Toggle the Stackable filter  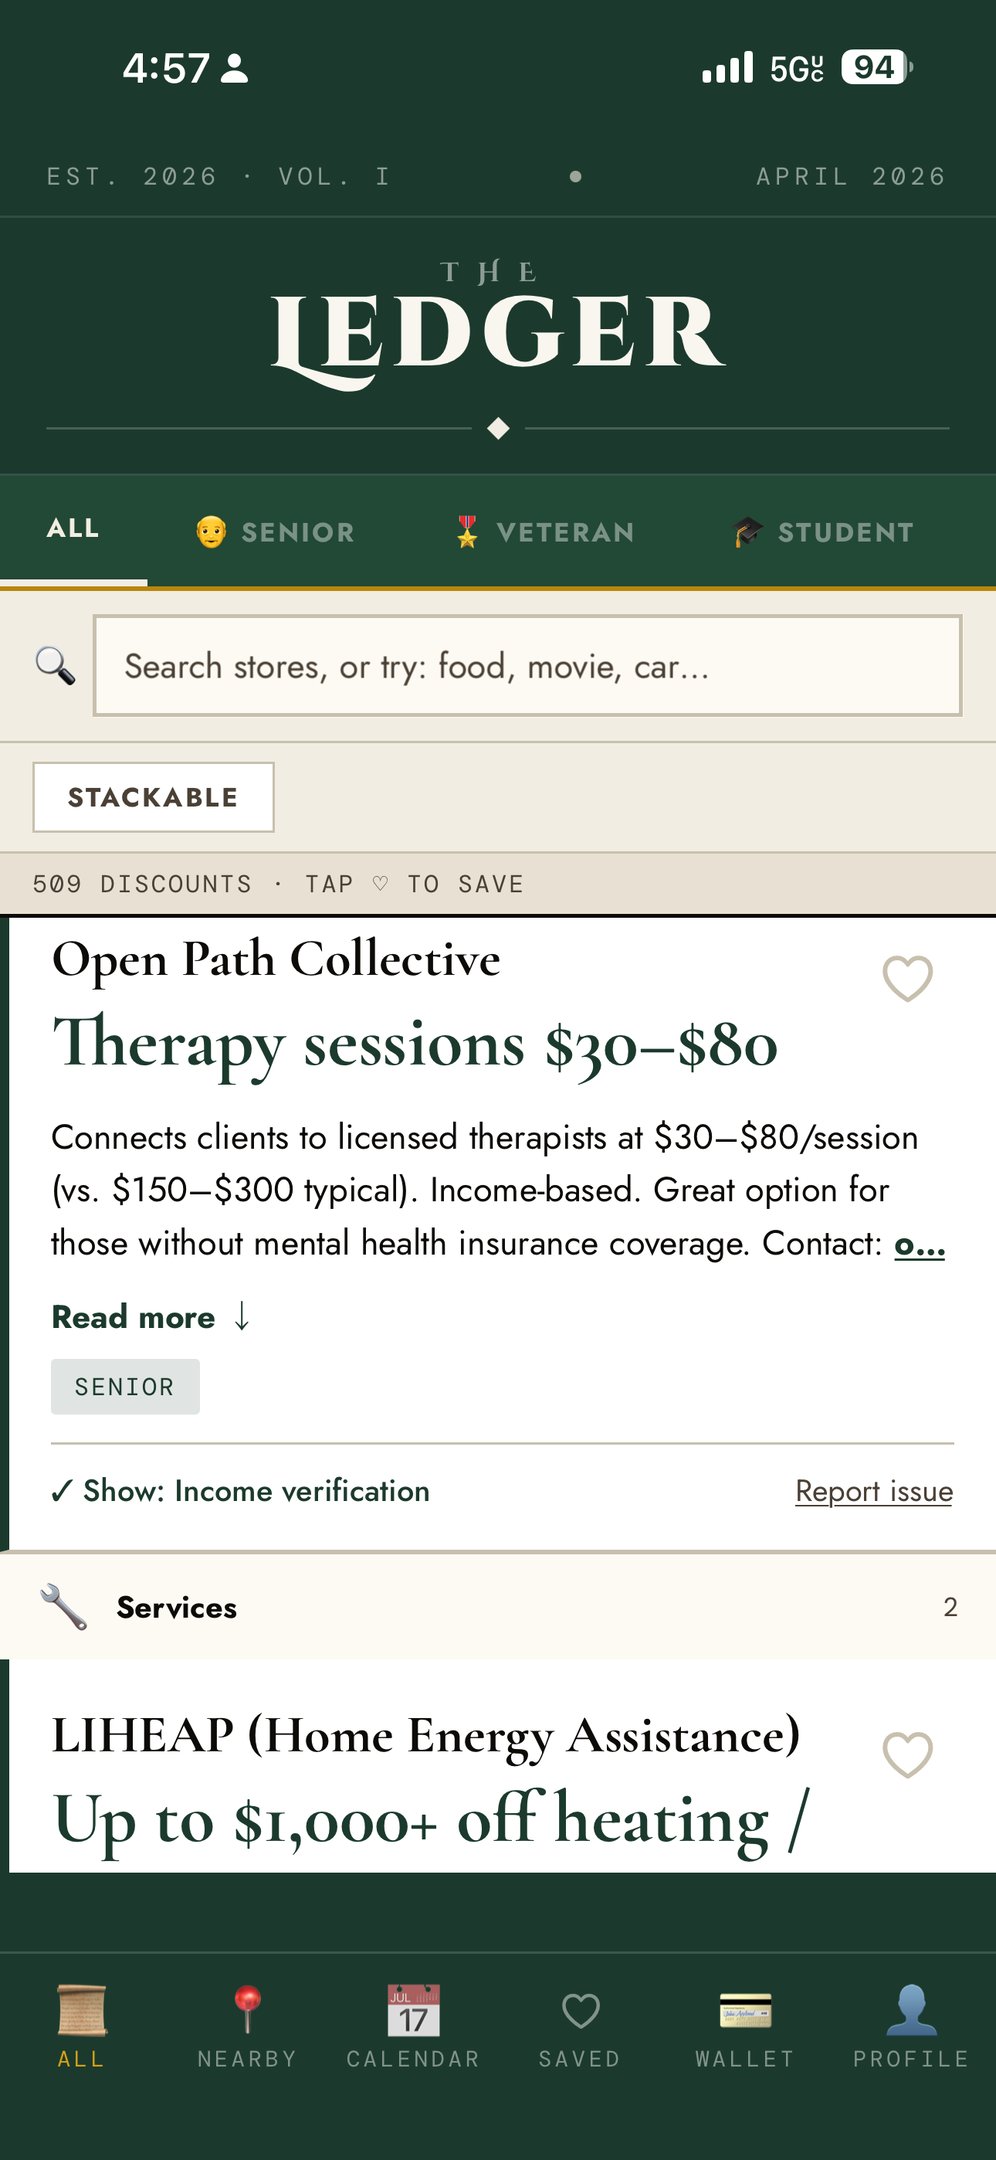point(153,797)
